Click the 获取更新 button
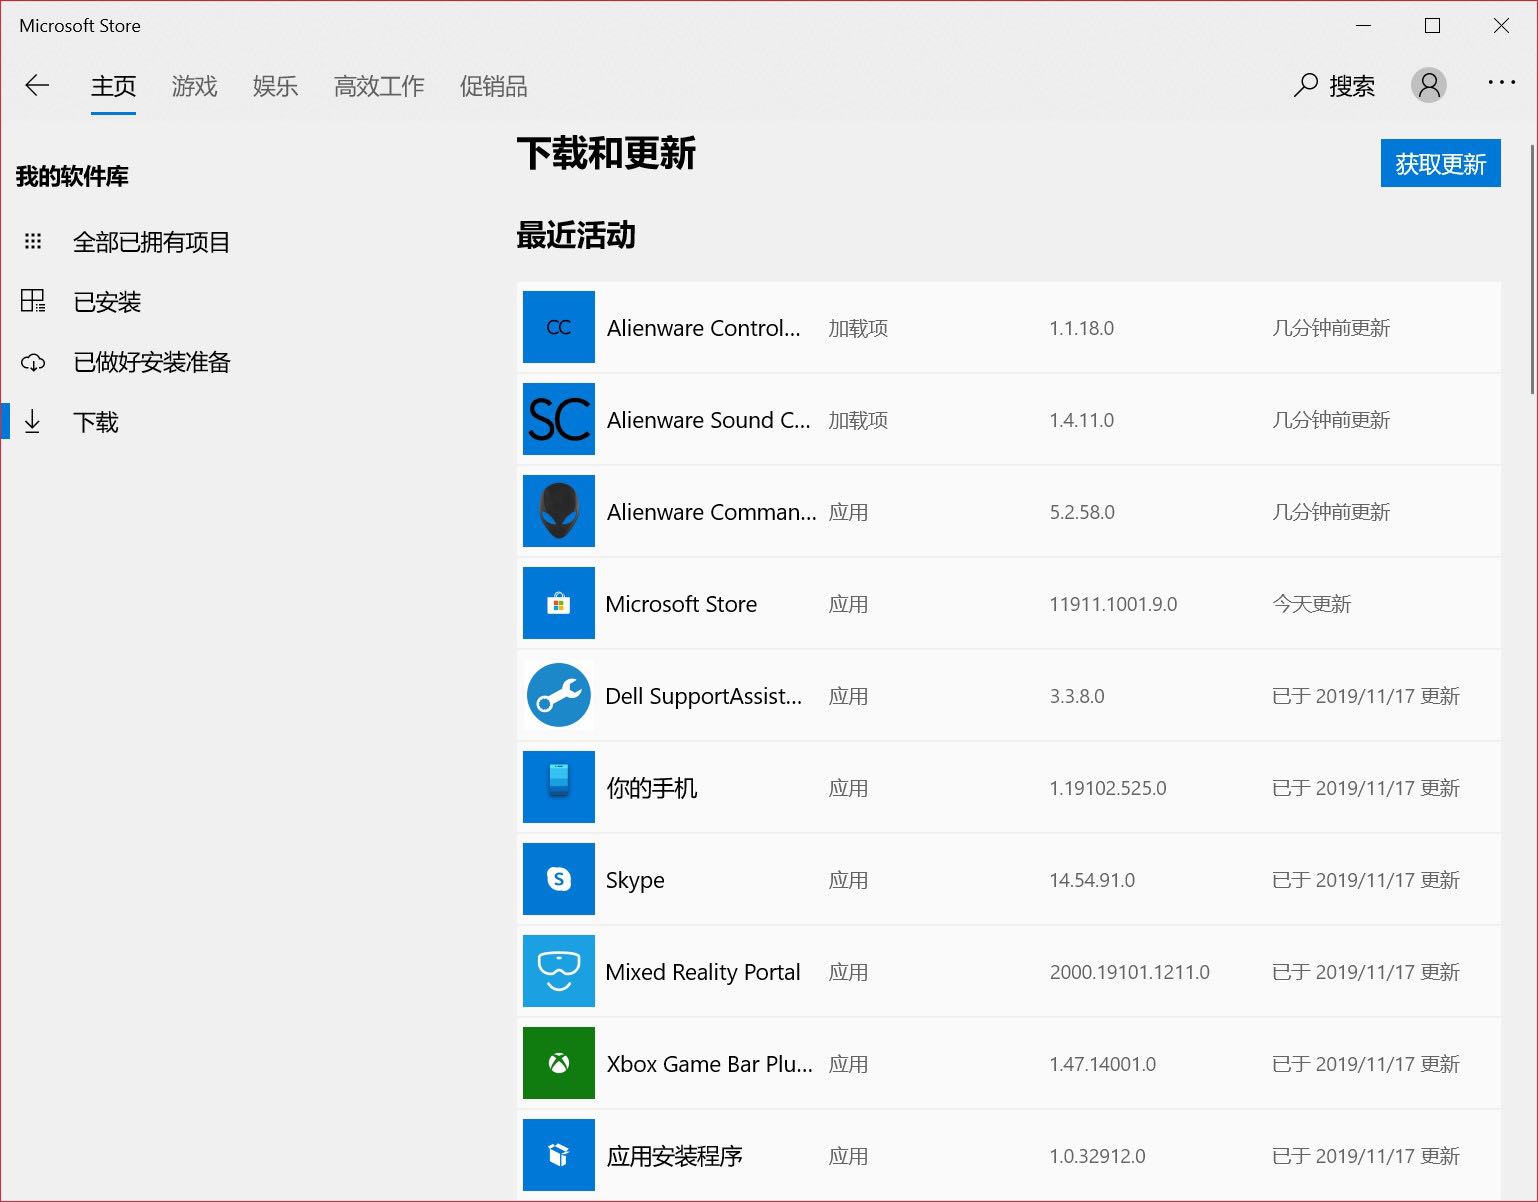Viewport: 1538px width, 1202px height. (1441, 163)
